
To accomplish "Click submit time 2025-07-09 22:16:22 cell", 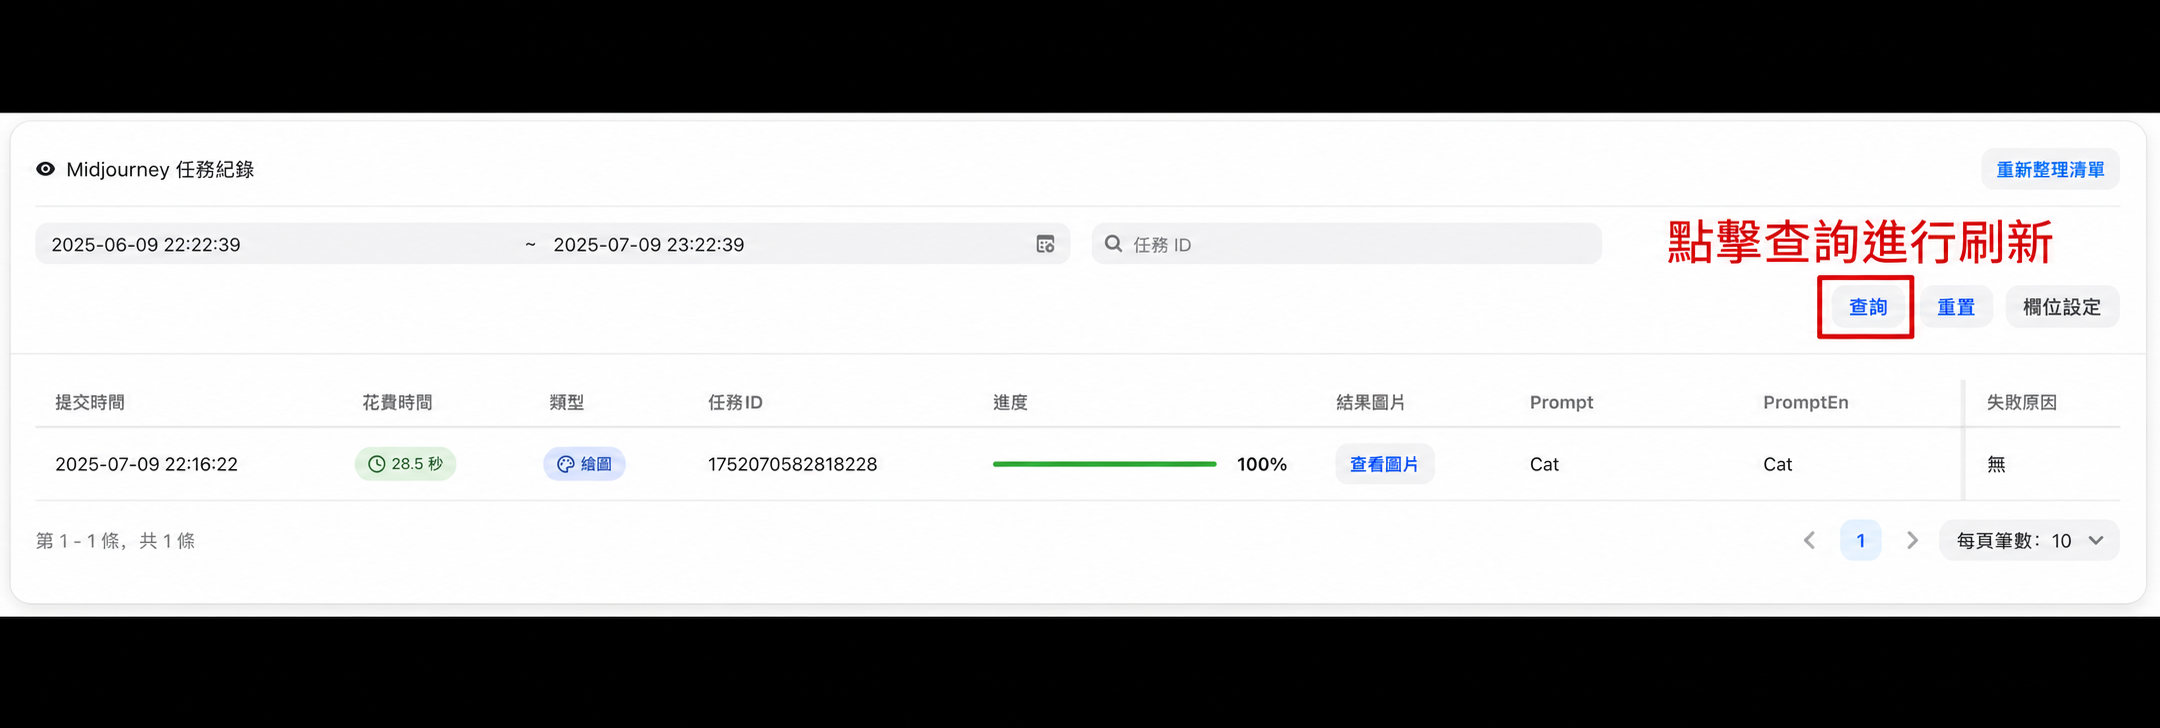I will (x=146, y=464).
